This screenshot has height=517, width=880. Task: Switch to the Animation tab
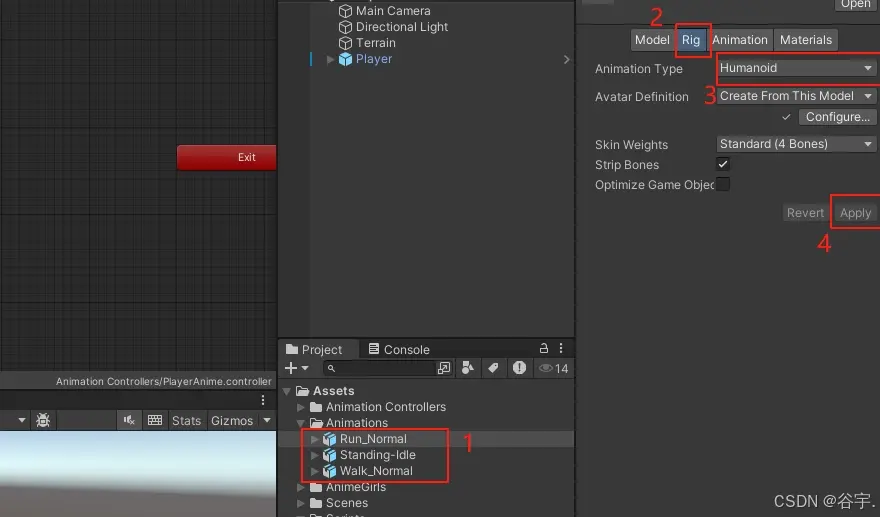pos(740,40)
